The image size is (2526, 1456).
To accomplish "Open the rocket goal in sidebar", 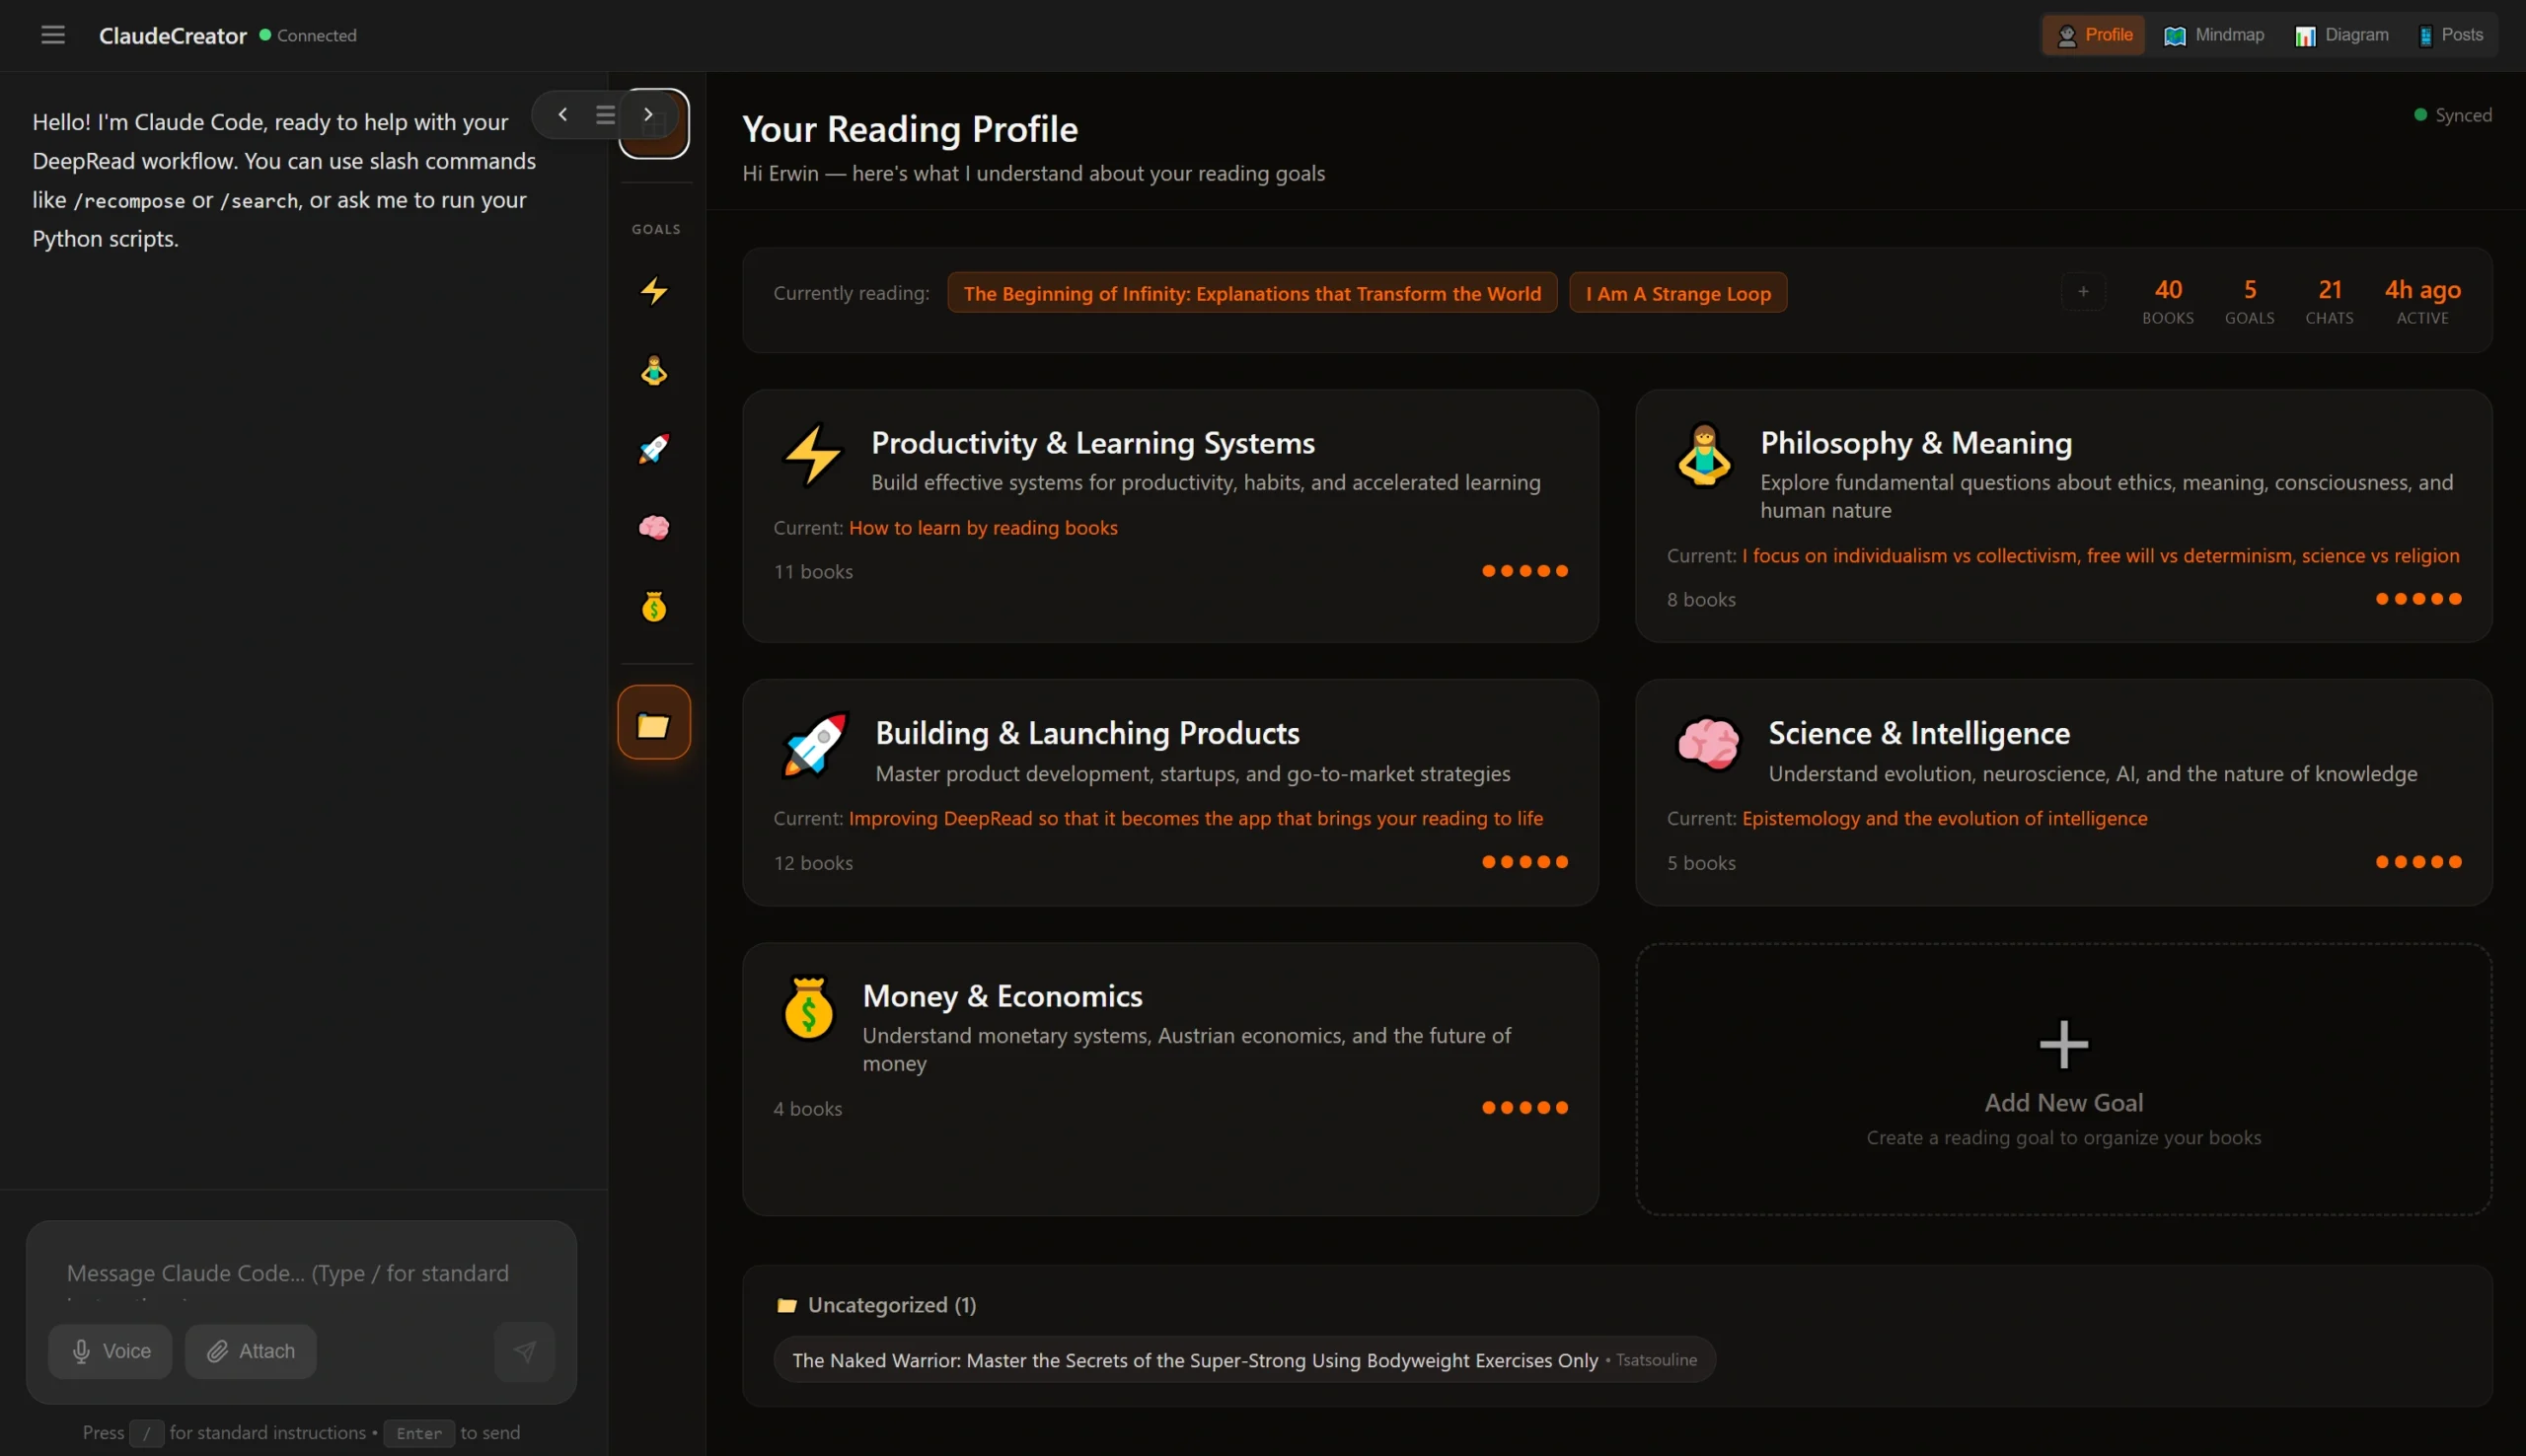I will pyautogui.click(x=654, y=449).
